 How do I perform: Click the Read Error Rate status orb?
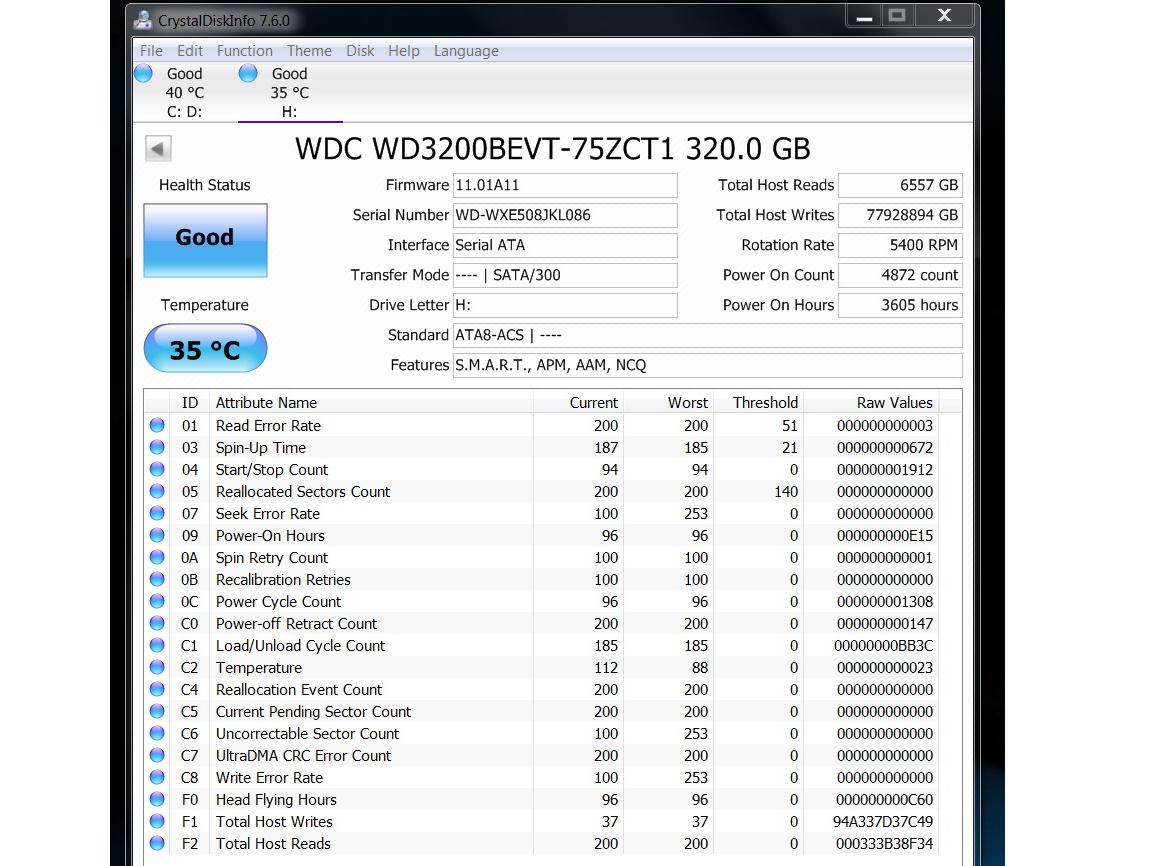(157, 425)
